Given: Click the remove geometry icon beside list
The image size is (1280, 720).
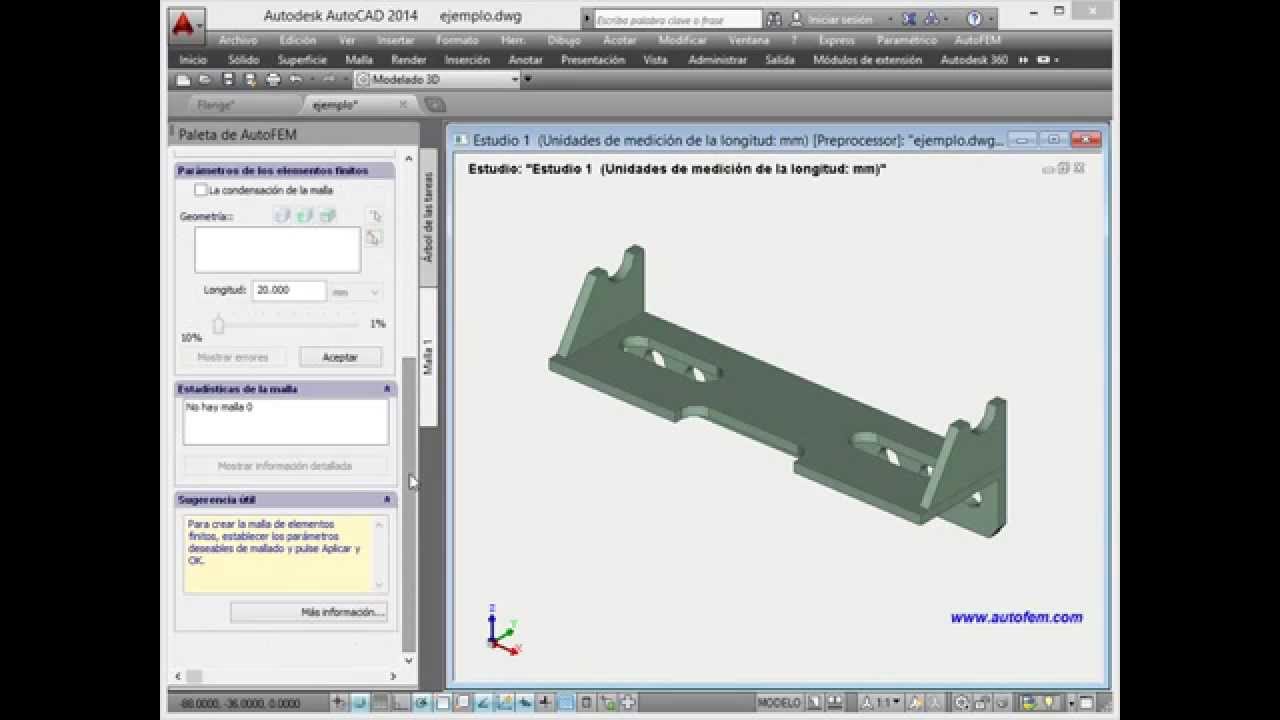Looking at the screenshot, I should click(374, 238).
